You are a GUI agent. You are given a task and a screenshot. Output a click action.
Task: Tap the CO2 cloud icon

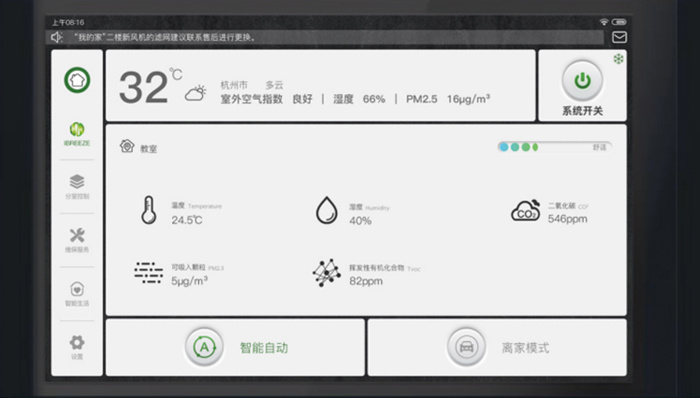pos(525,211)
